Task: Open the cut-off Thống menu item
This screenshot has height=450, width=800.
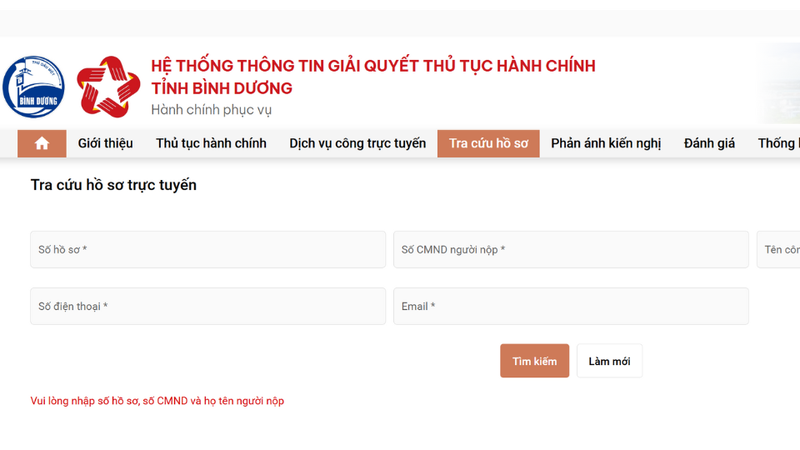Action: pyautogui.click(x=778, y=143)
